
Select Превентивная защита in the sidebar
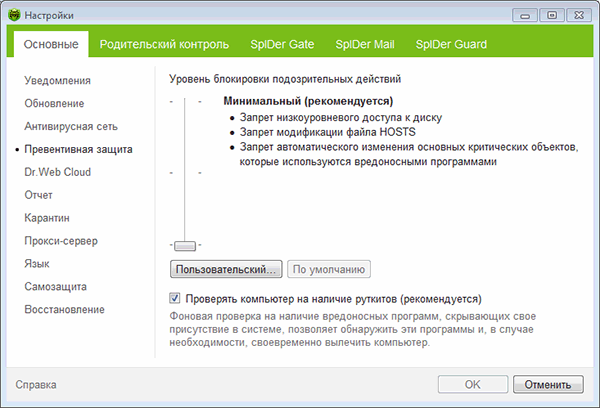pos(78,149)
